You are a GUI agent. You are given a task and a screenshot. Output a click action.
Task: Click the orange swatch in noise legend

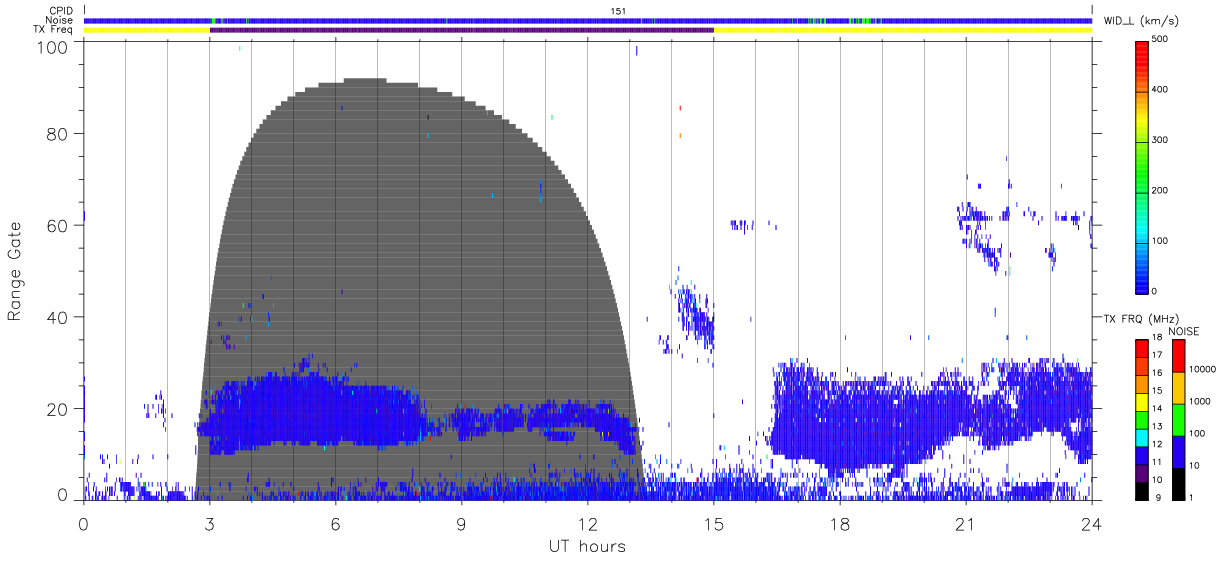click(x=1178, y=388)
